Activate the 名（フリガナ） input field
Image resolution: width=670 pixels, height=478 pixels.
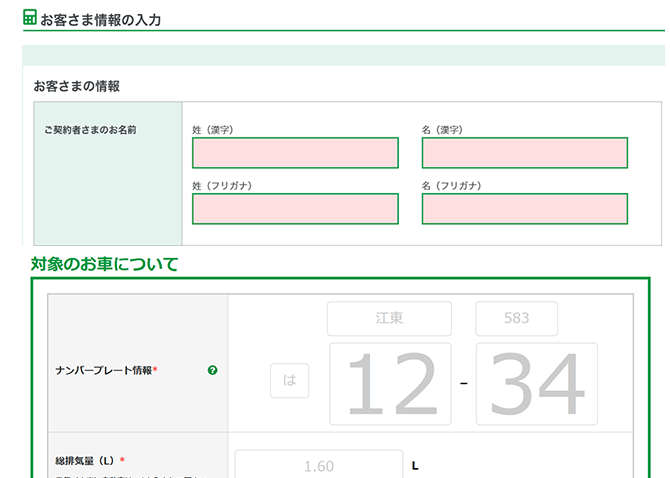point(524,209)
